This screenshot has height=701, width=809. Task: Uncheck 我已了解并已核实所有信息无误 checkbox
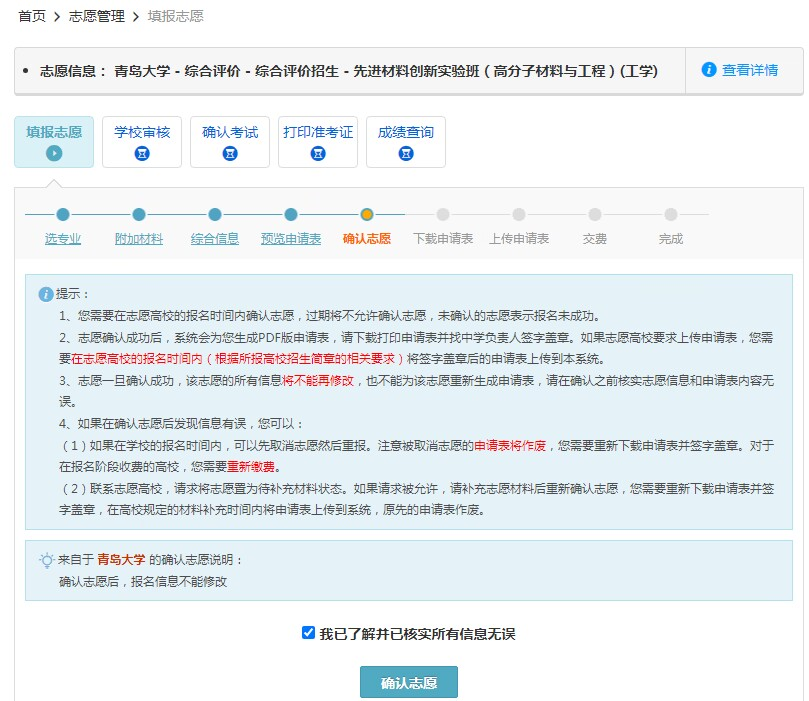click(309, 633)
